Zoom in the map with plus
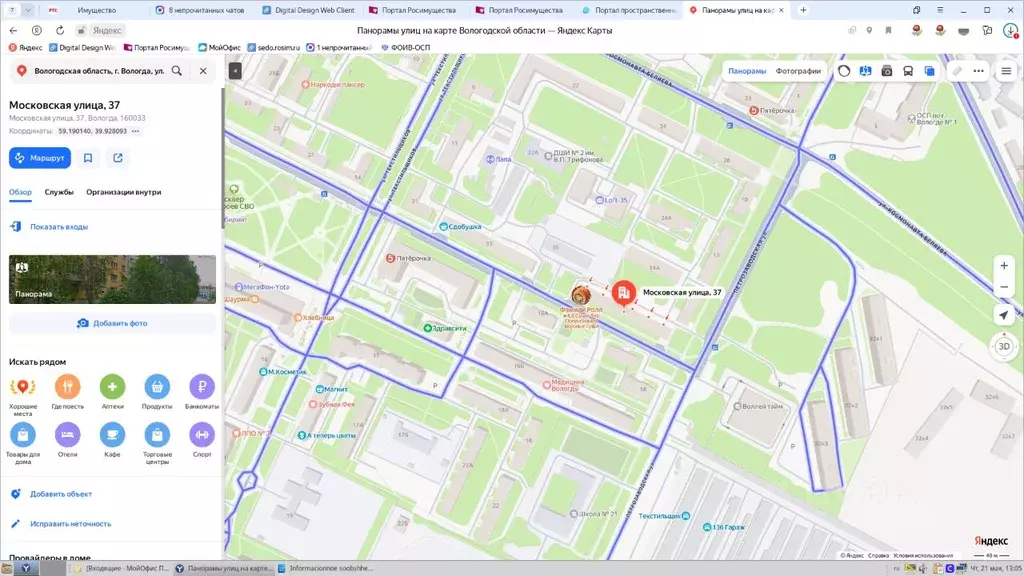Viewport: 1024px width, 576px height. 1004,265
